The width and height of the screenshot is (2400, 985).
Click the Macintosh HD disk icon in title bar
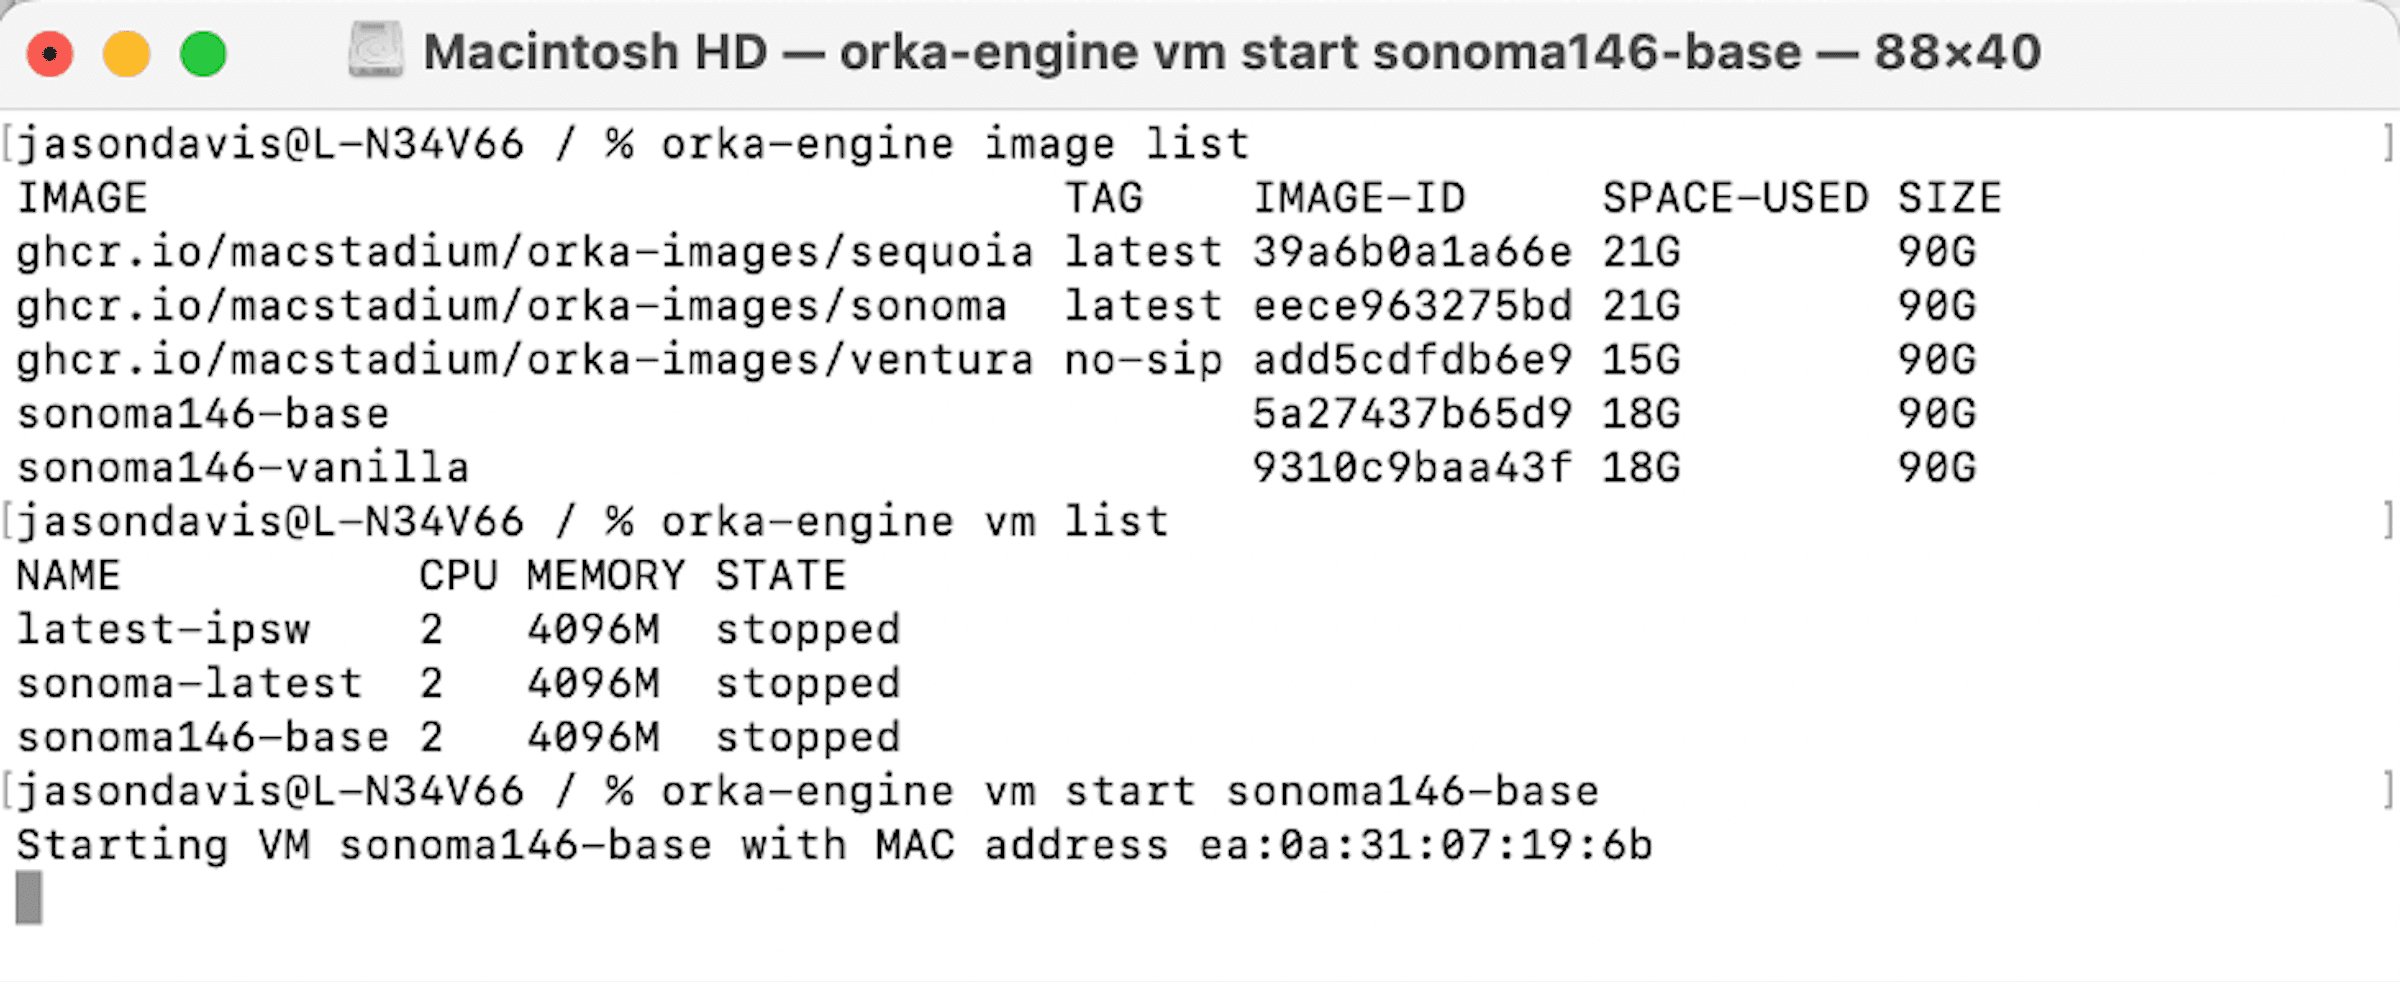click(376, 50)
